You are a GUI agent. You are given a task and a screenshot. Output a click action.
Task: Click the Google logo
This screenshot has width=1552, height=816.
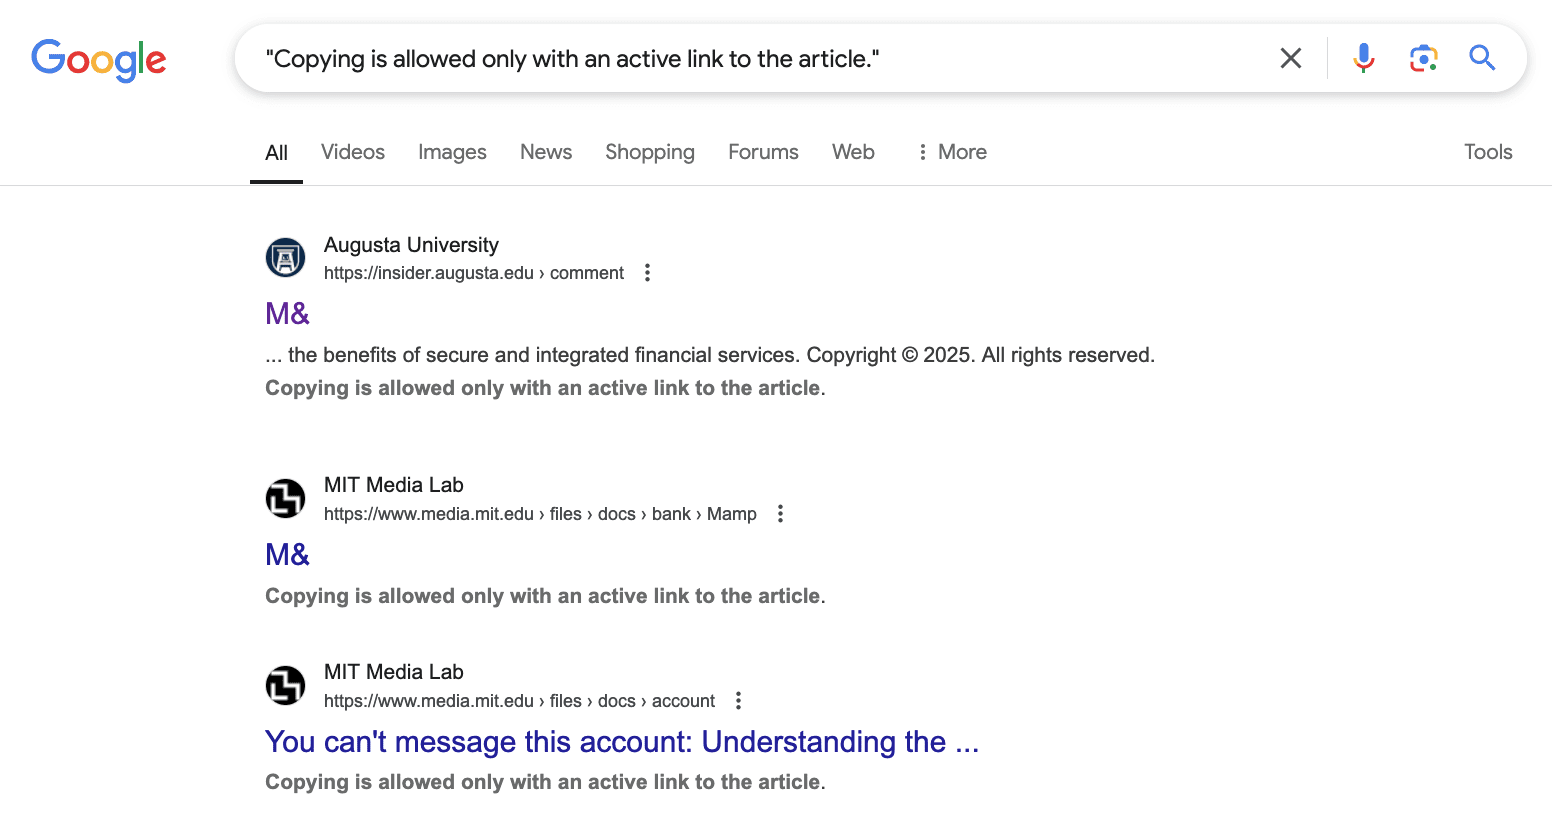pos(99,60)
